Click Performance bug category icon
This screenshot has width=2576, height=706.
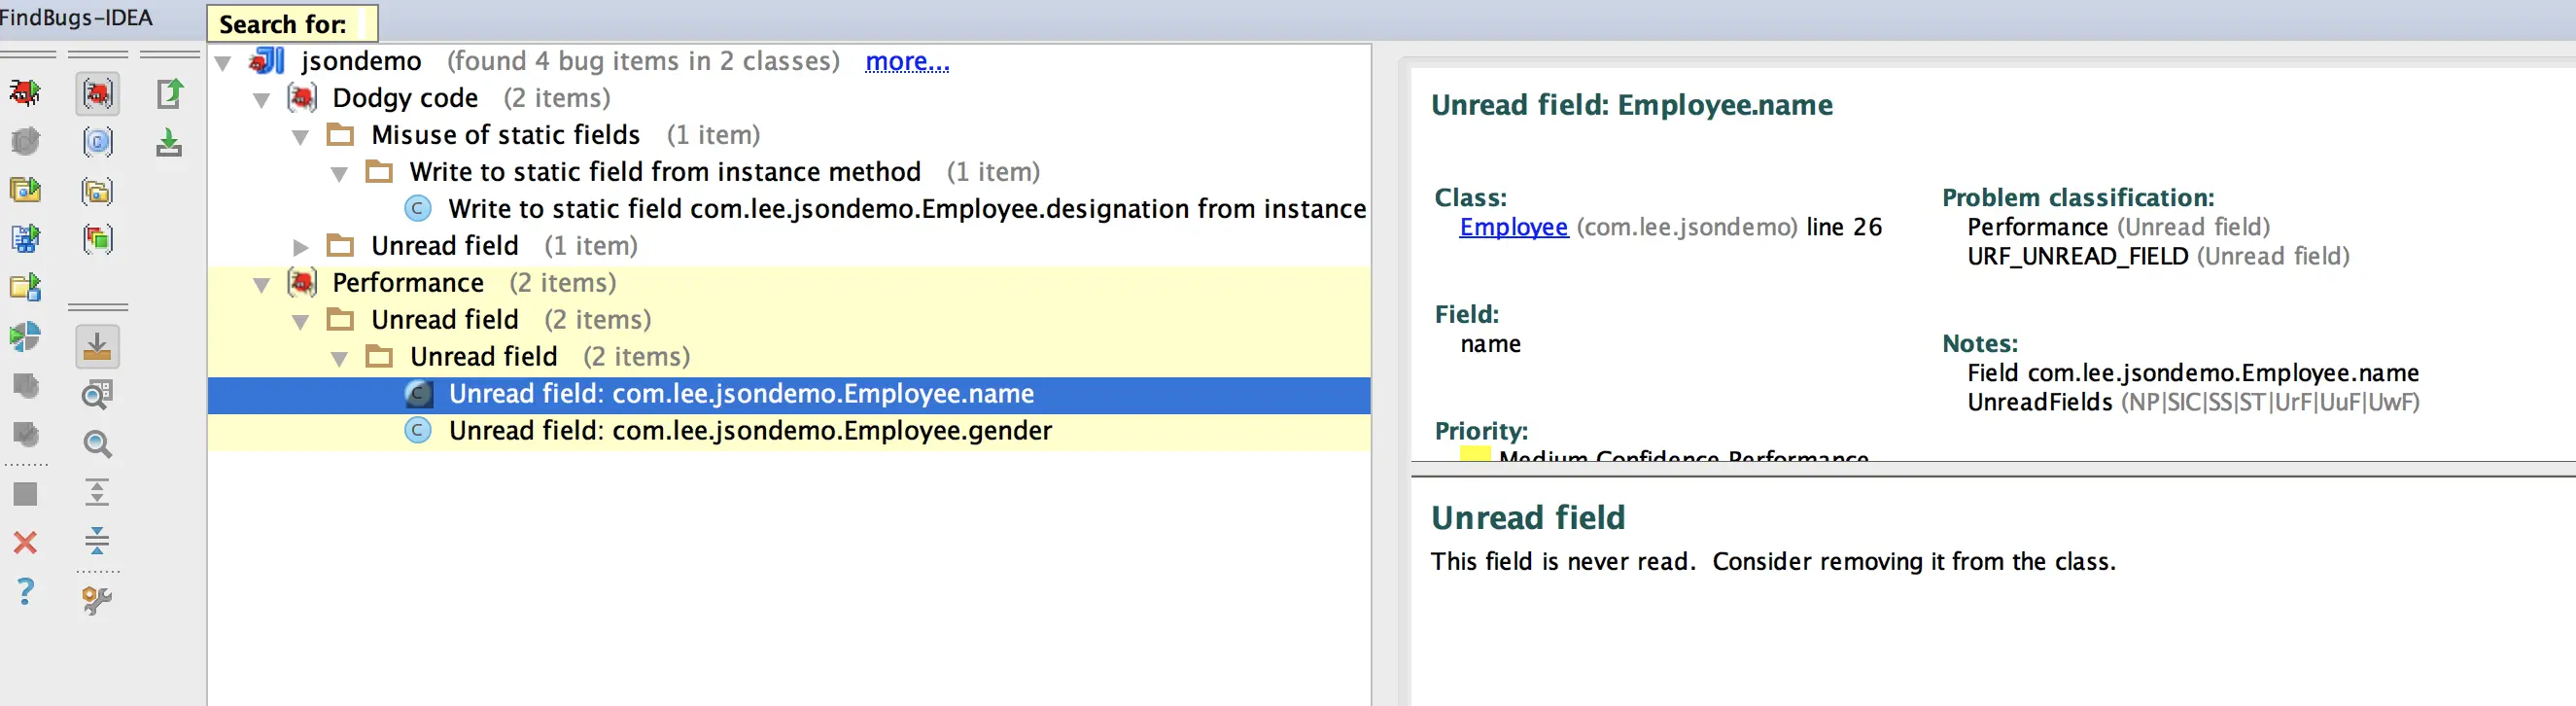(x=302, y=283)
